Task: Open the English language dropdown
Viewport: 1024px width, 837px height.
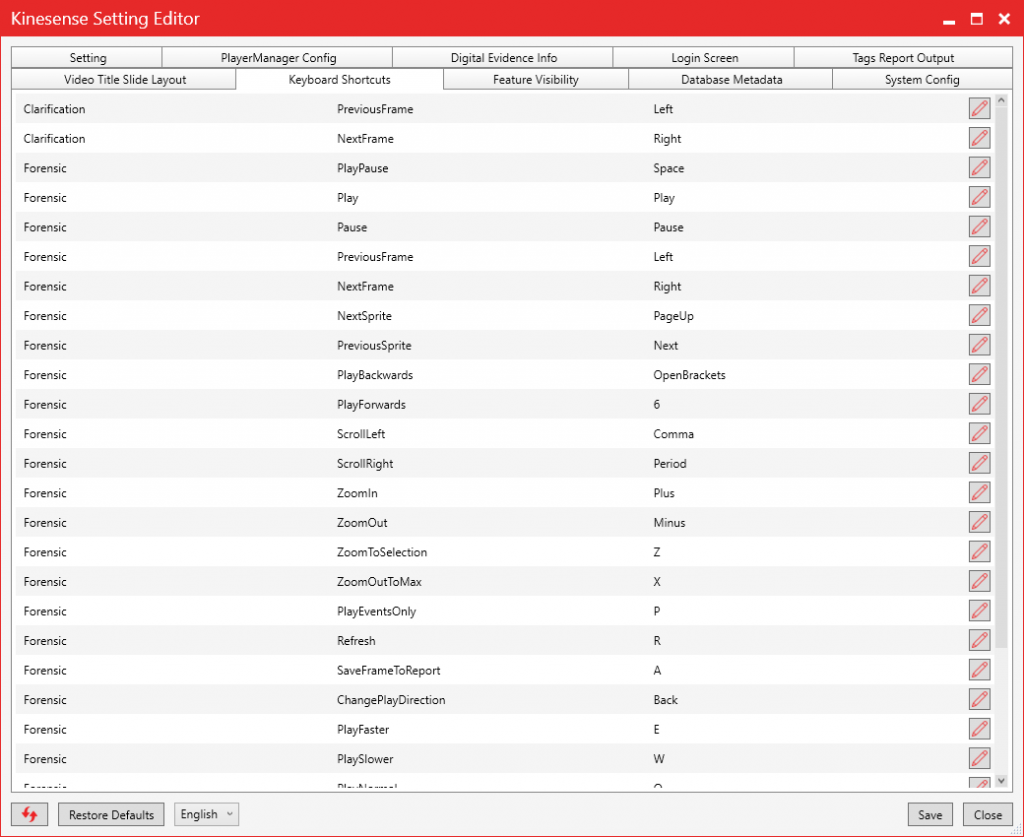Action: (206, 814)
